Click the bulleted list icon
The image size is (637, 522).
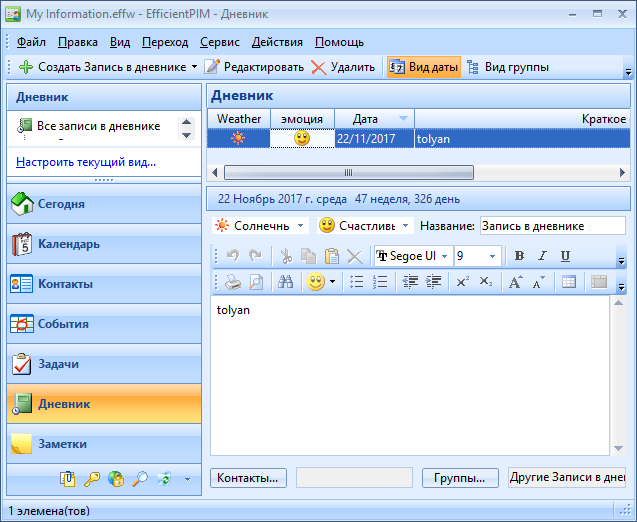tap(357, 282)
